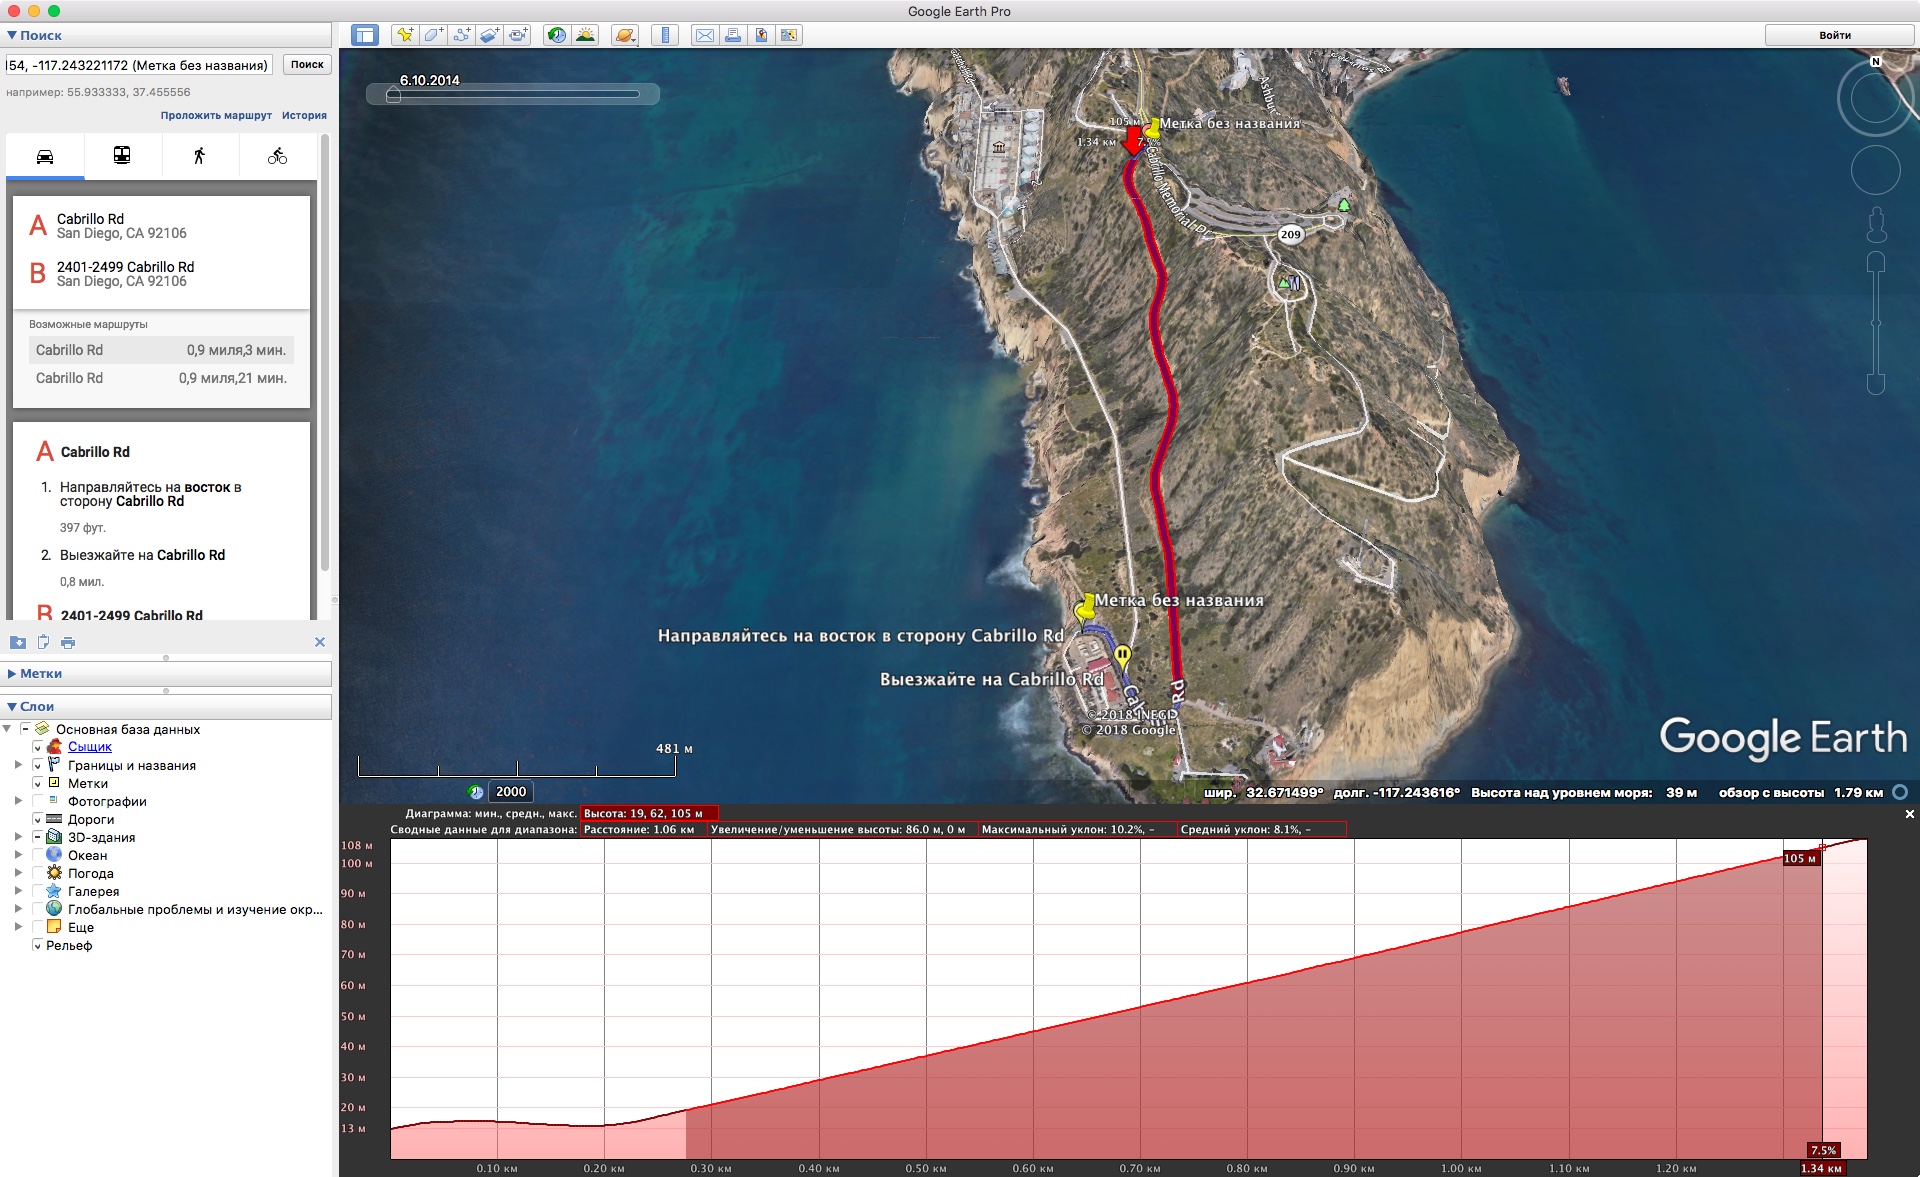Click the Галерея star layer icon
This screenshot has width=1920, height=1177.
[54, 891]
